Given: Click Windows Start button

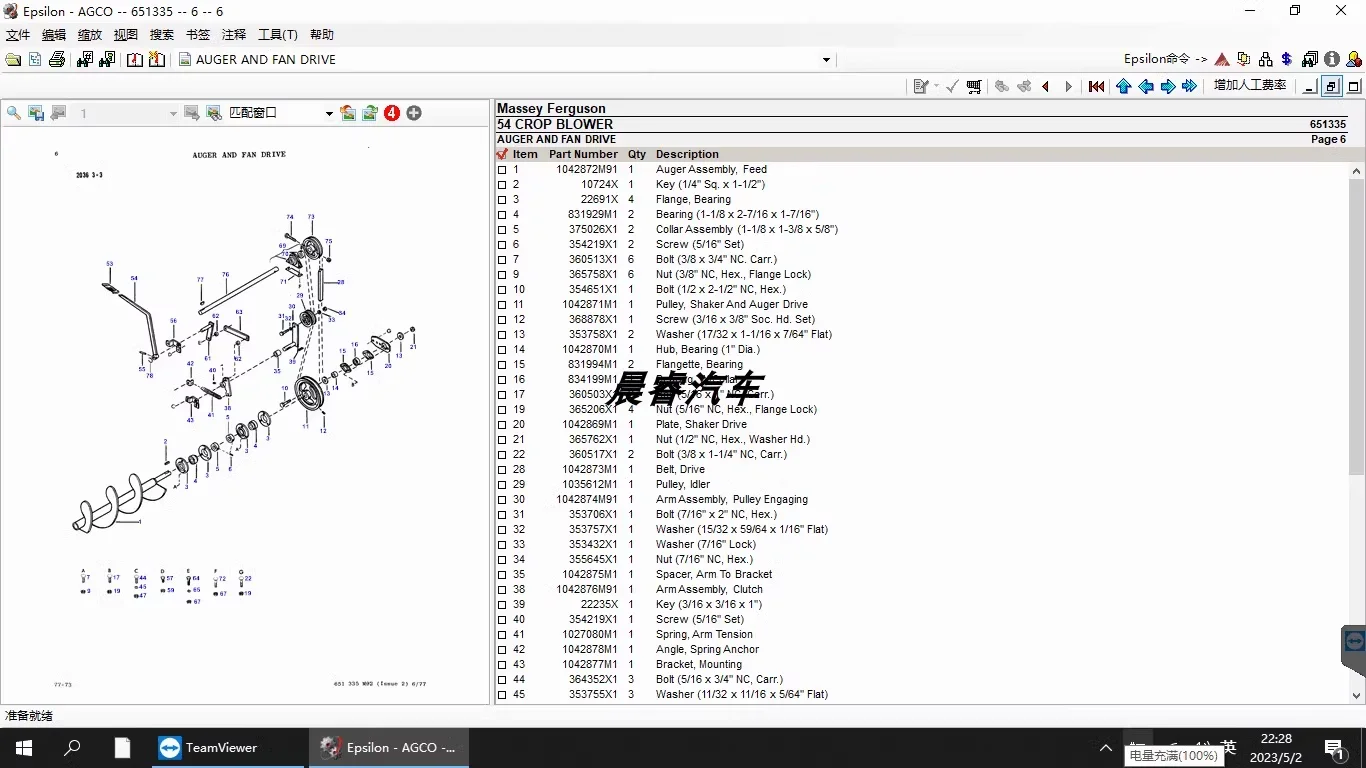Looking at the screenshot, I should point(24,748).
